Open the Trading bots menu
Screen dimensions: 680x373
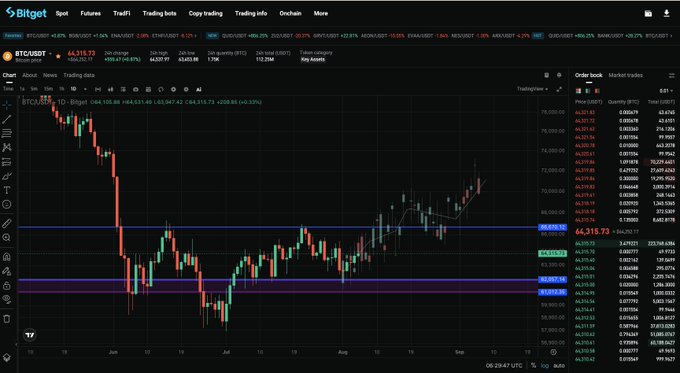[x=160, y=13]
